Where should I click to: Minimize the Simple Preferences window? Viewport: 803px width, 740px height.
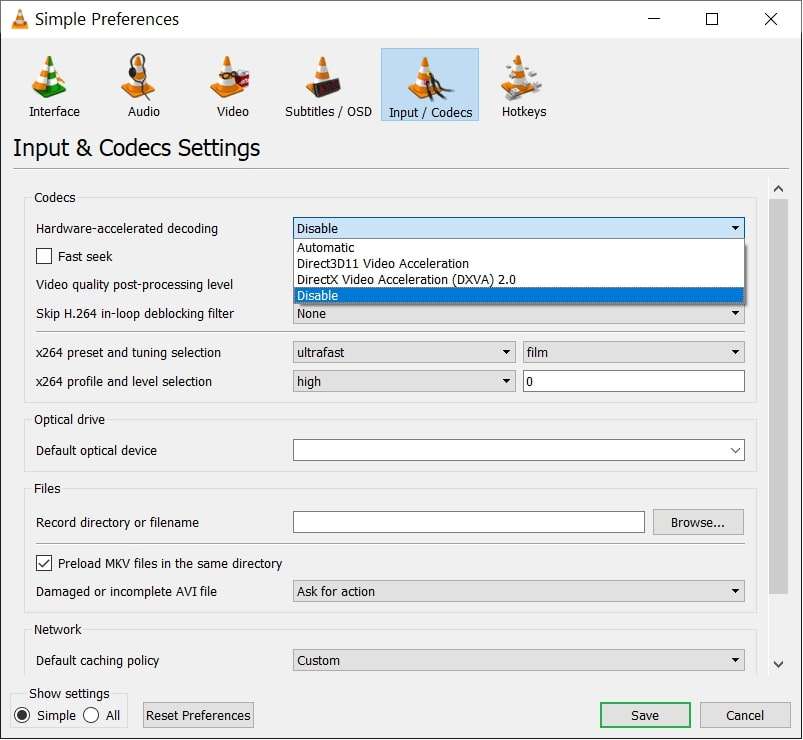(654, 19)
